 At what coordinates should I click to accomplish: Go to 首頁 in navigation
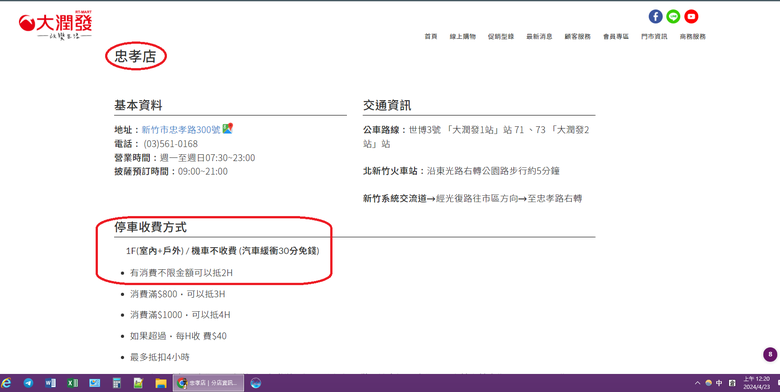[x=431, y=36]
